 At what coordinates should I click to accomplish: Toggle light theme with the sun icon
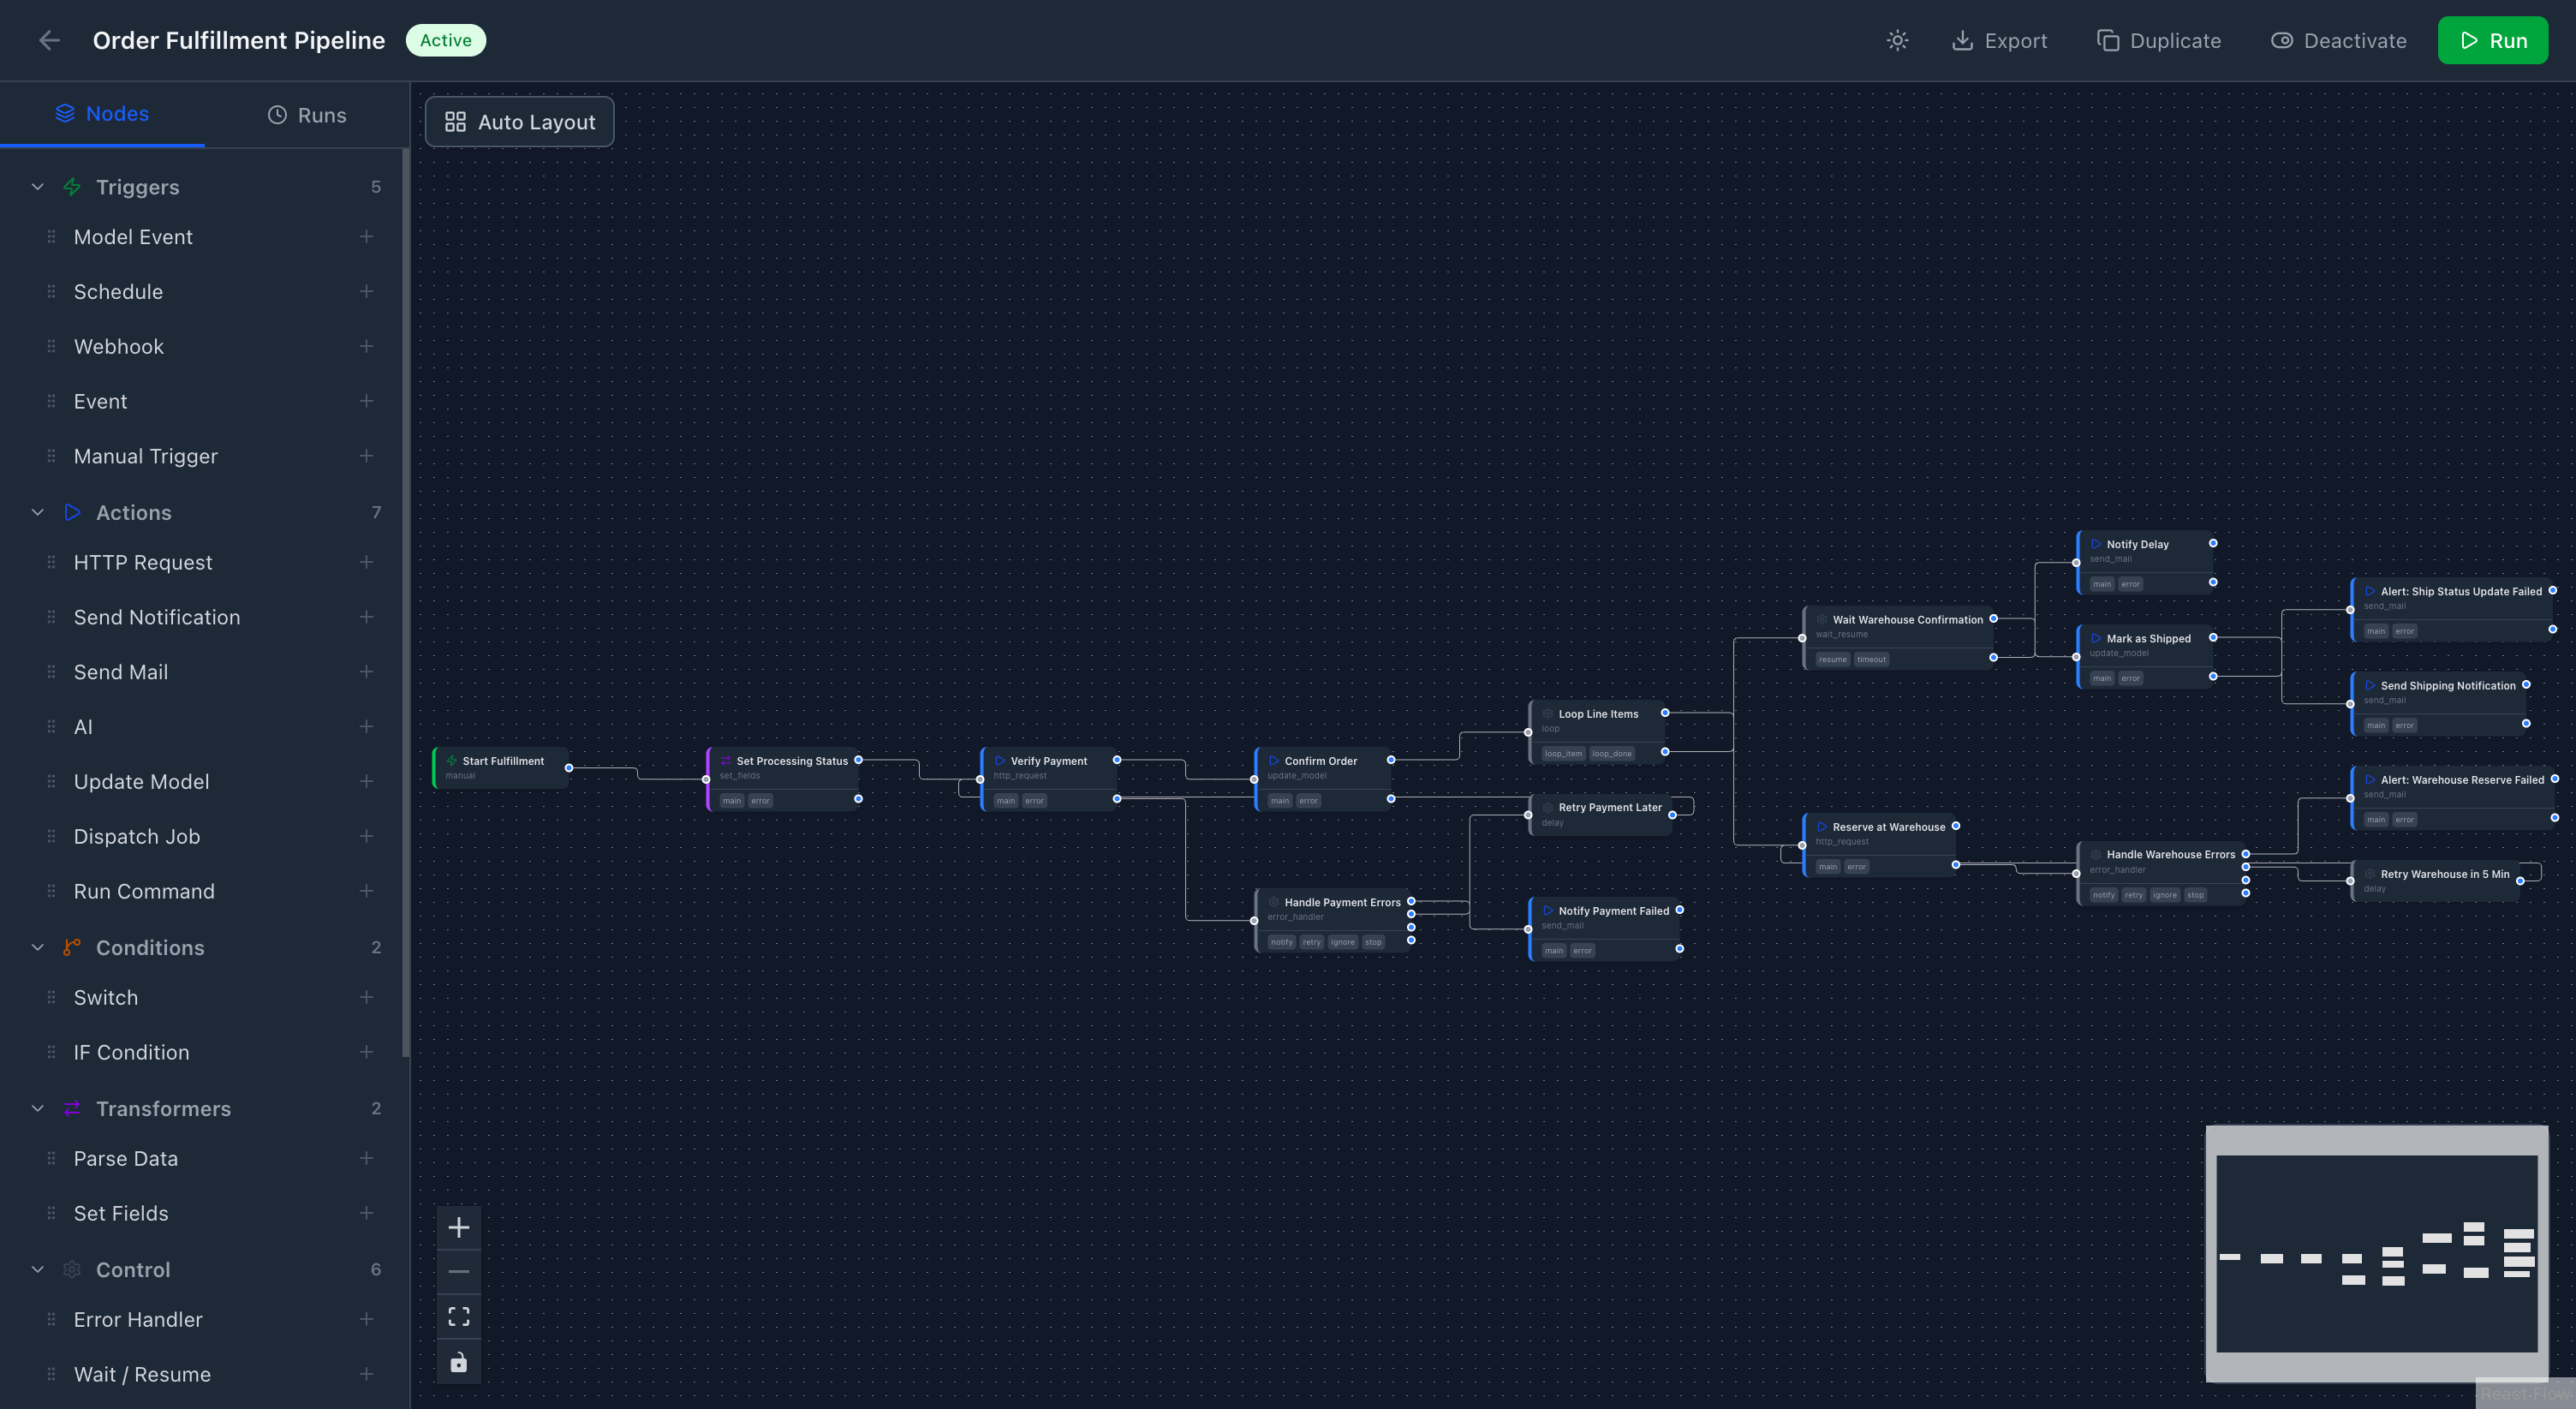coord(1897,40)
